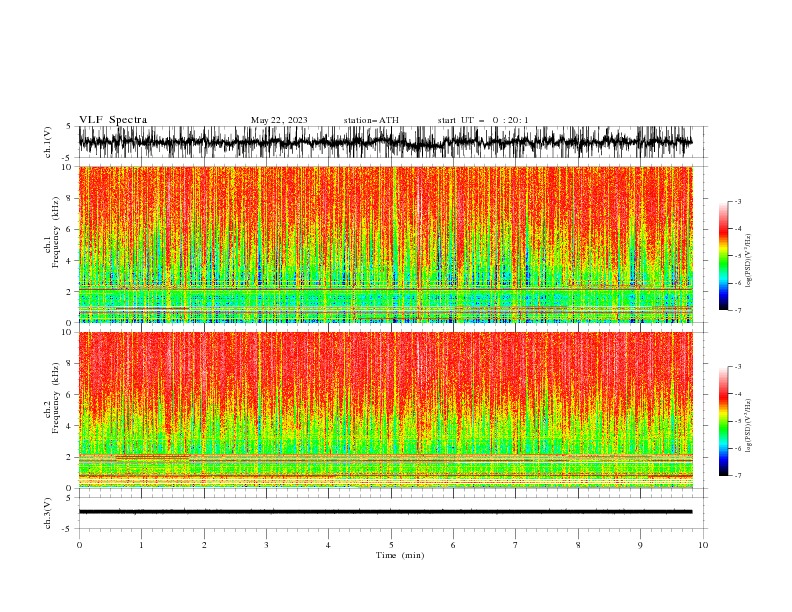Click the time axis tick label "10"

(703, 545)
